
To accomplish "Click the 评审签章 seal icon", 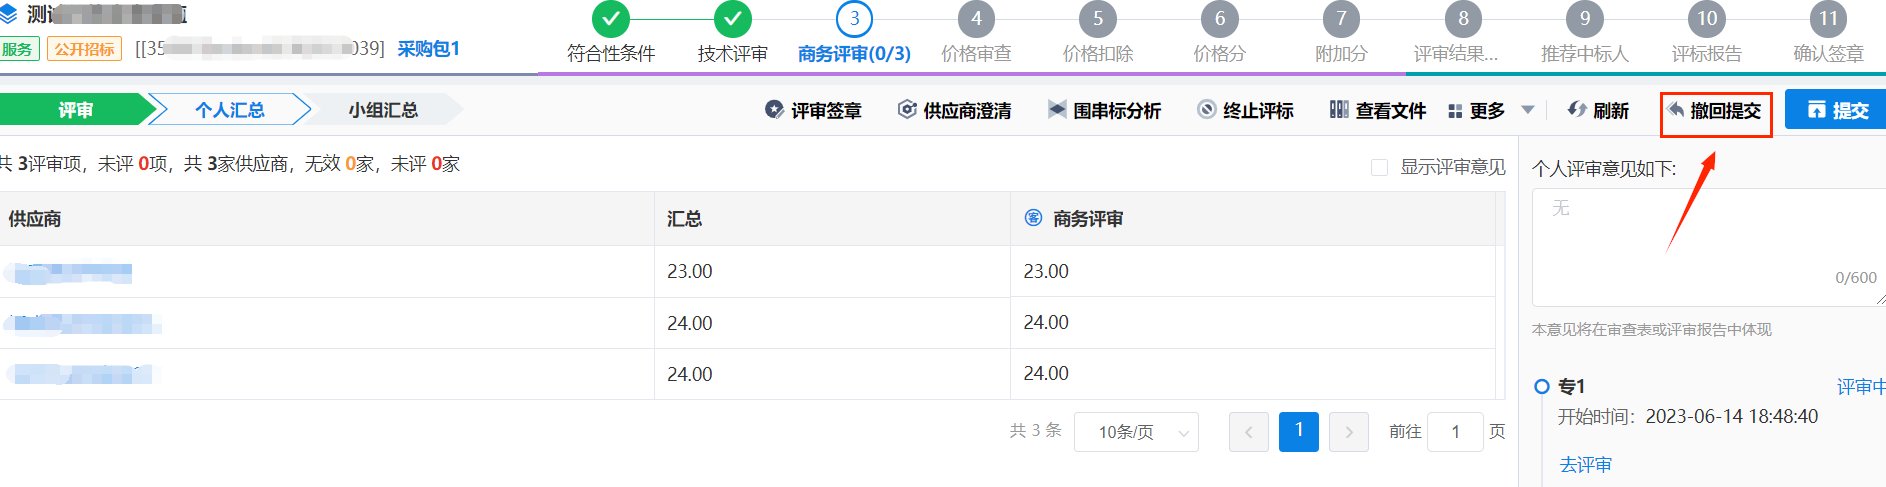I will tap(774, 110).
